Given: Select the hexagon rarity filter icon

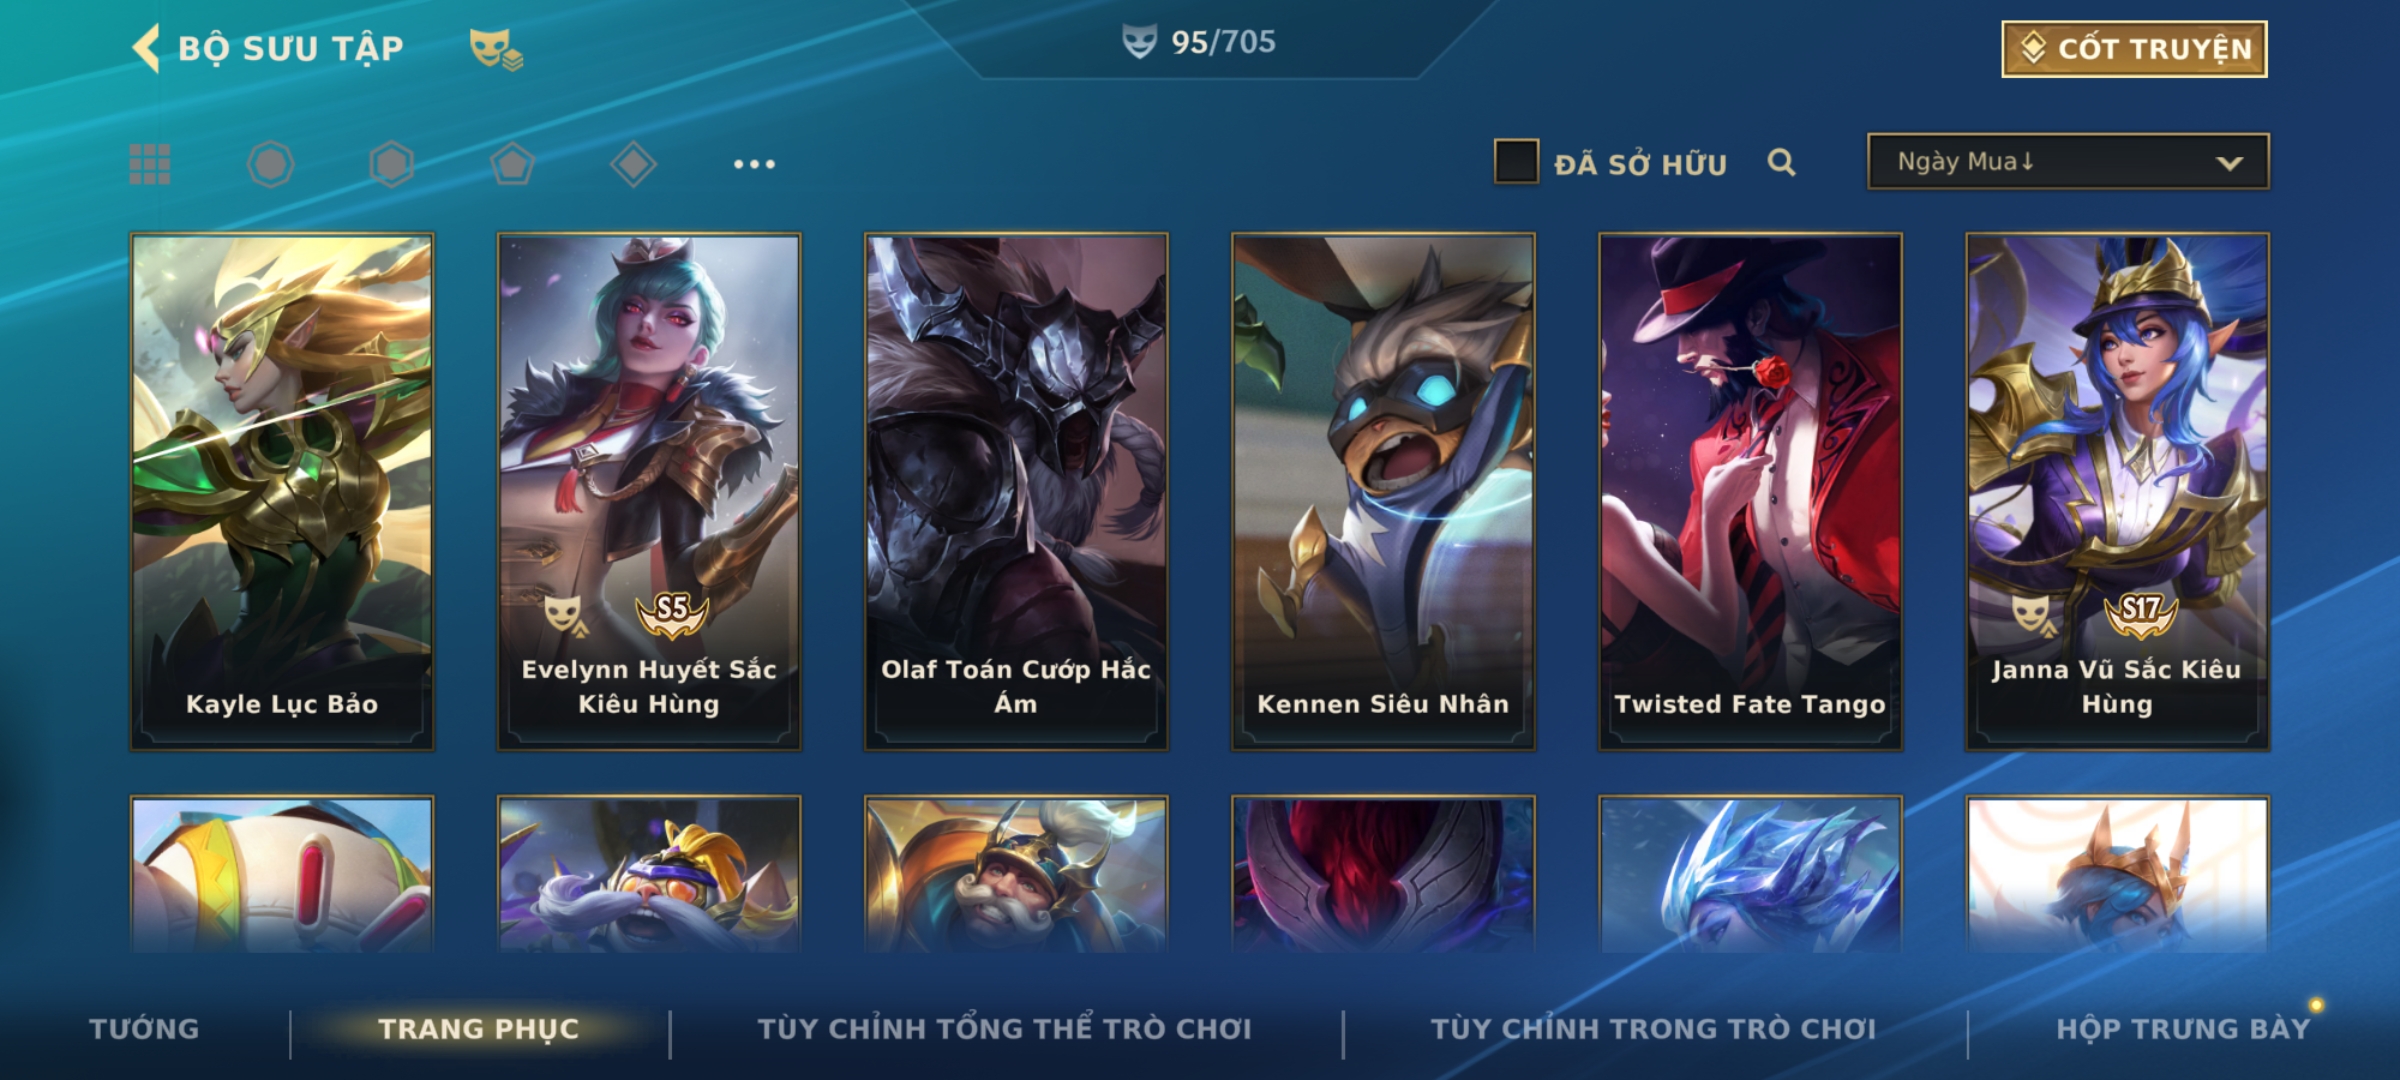Looking at the screenshot, I should pos(391,164).
